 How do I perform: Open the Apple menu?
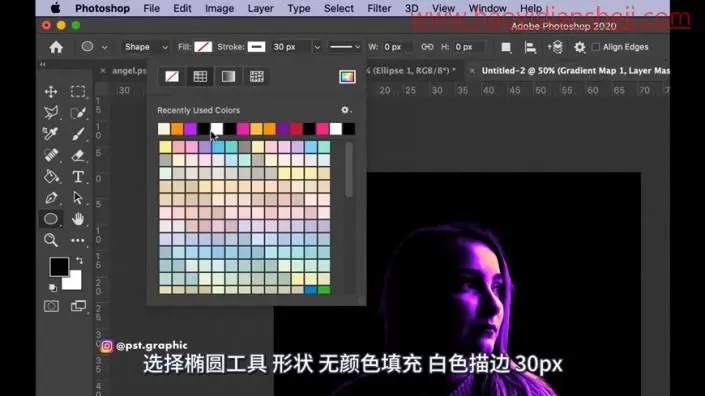coord(55,8)
